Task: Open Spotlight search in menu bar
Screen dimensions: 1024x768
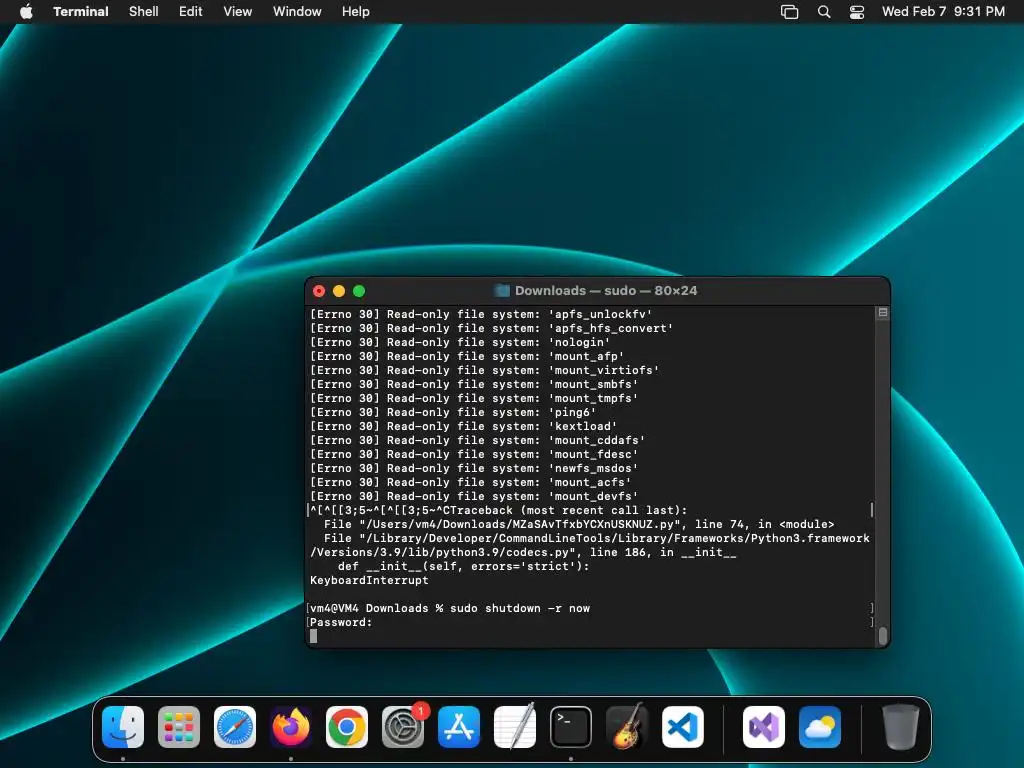Action: (824, 12)
